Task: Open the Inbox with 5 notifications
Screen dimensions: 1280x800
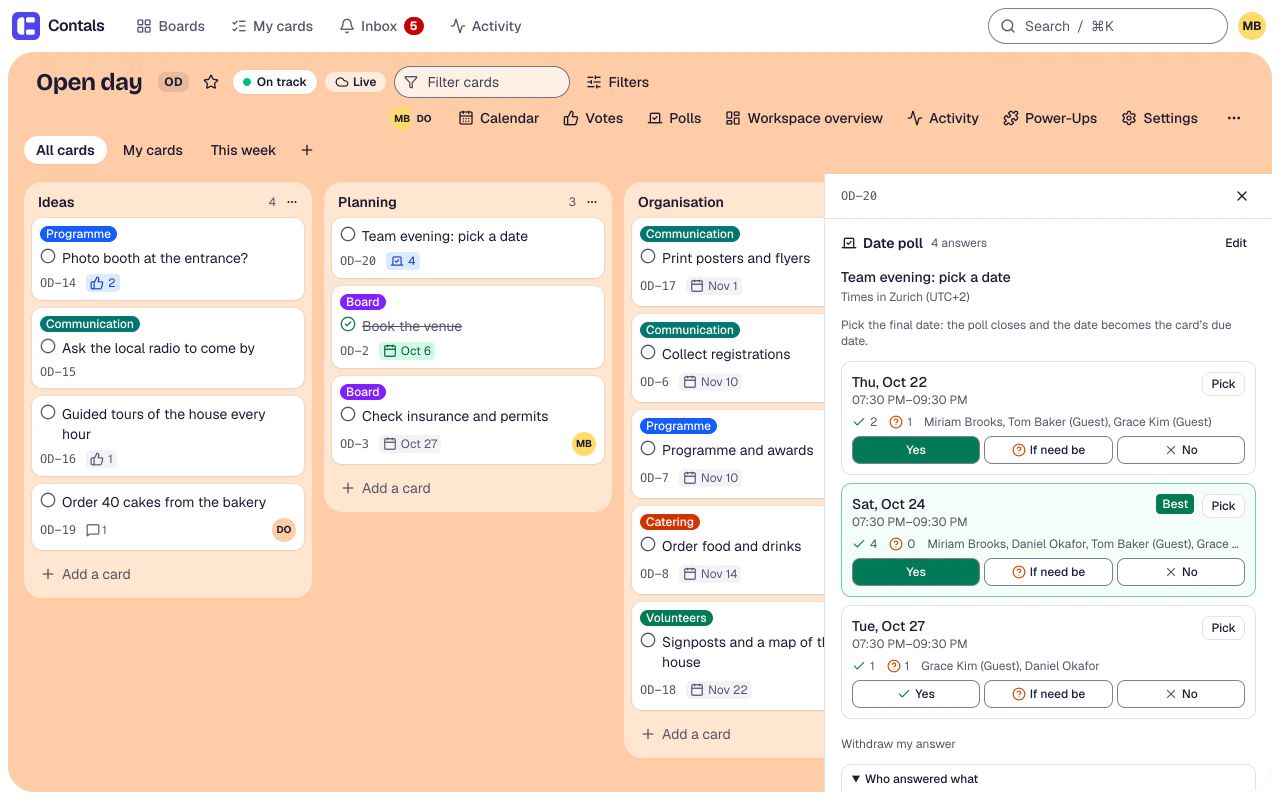Action: 381,26
